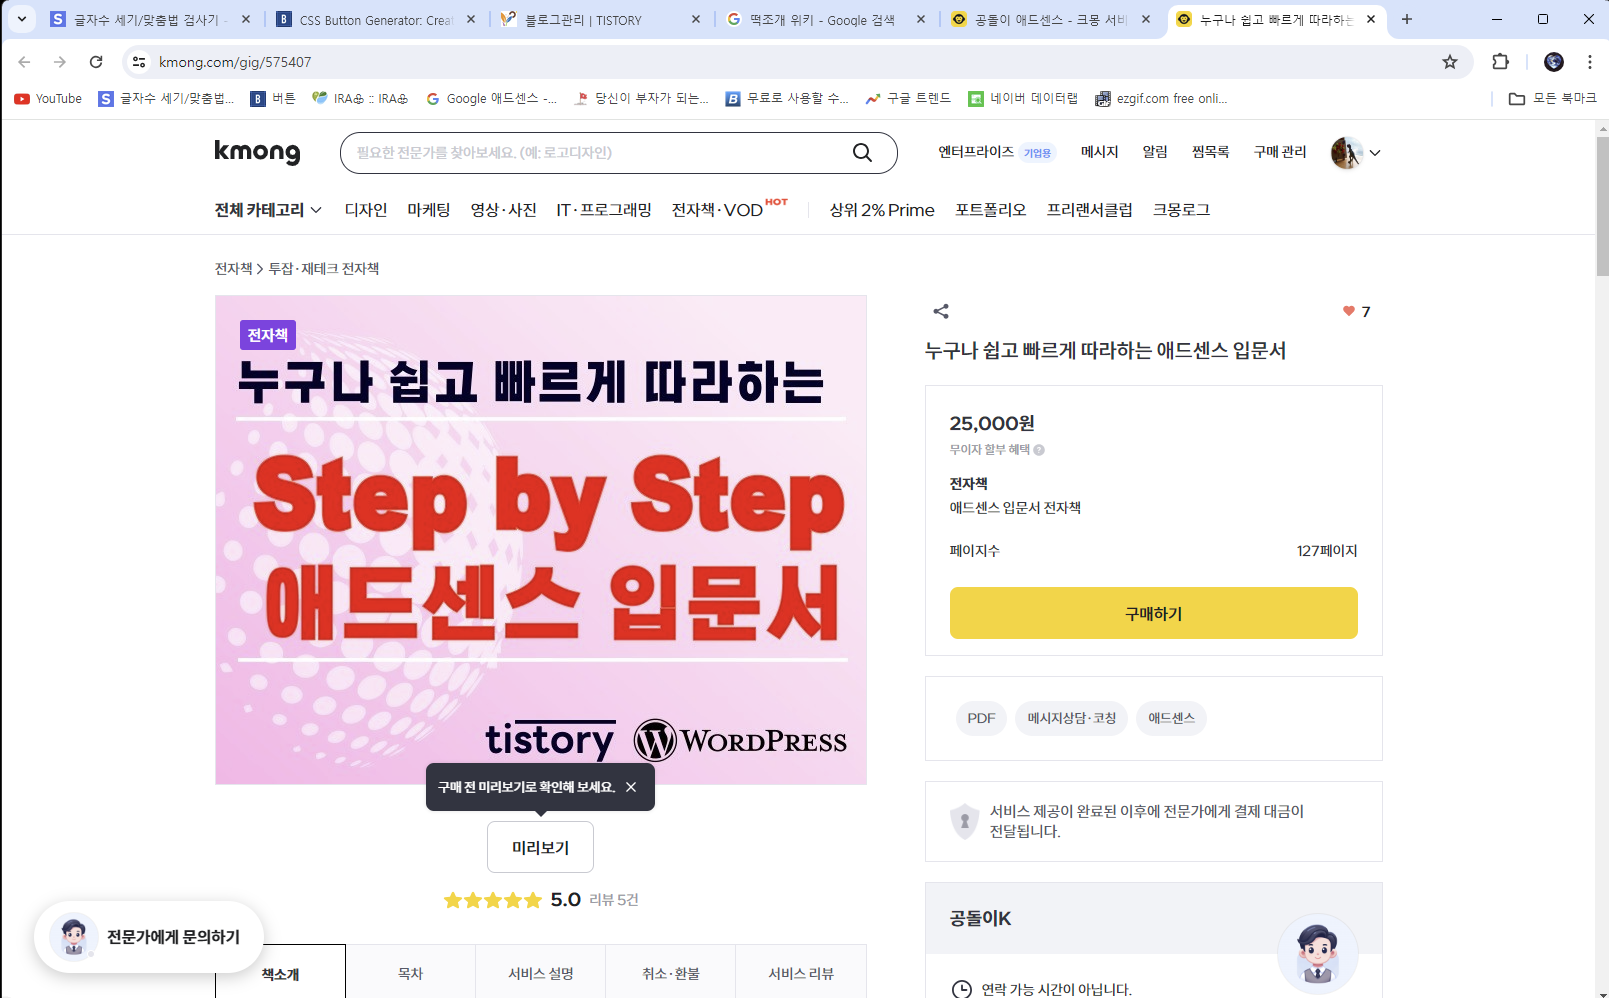Screen dimensions: 1609x998
Task: Open the 마케팅 category menu
Action: pos(429,210)
